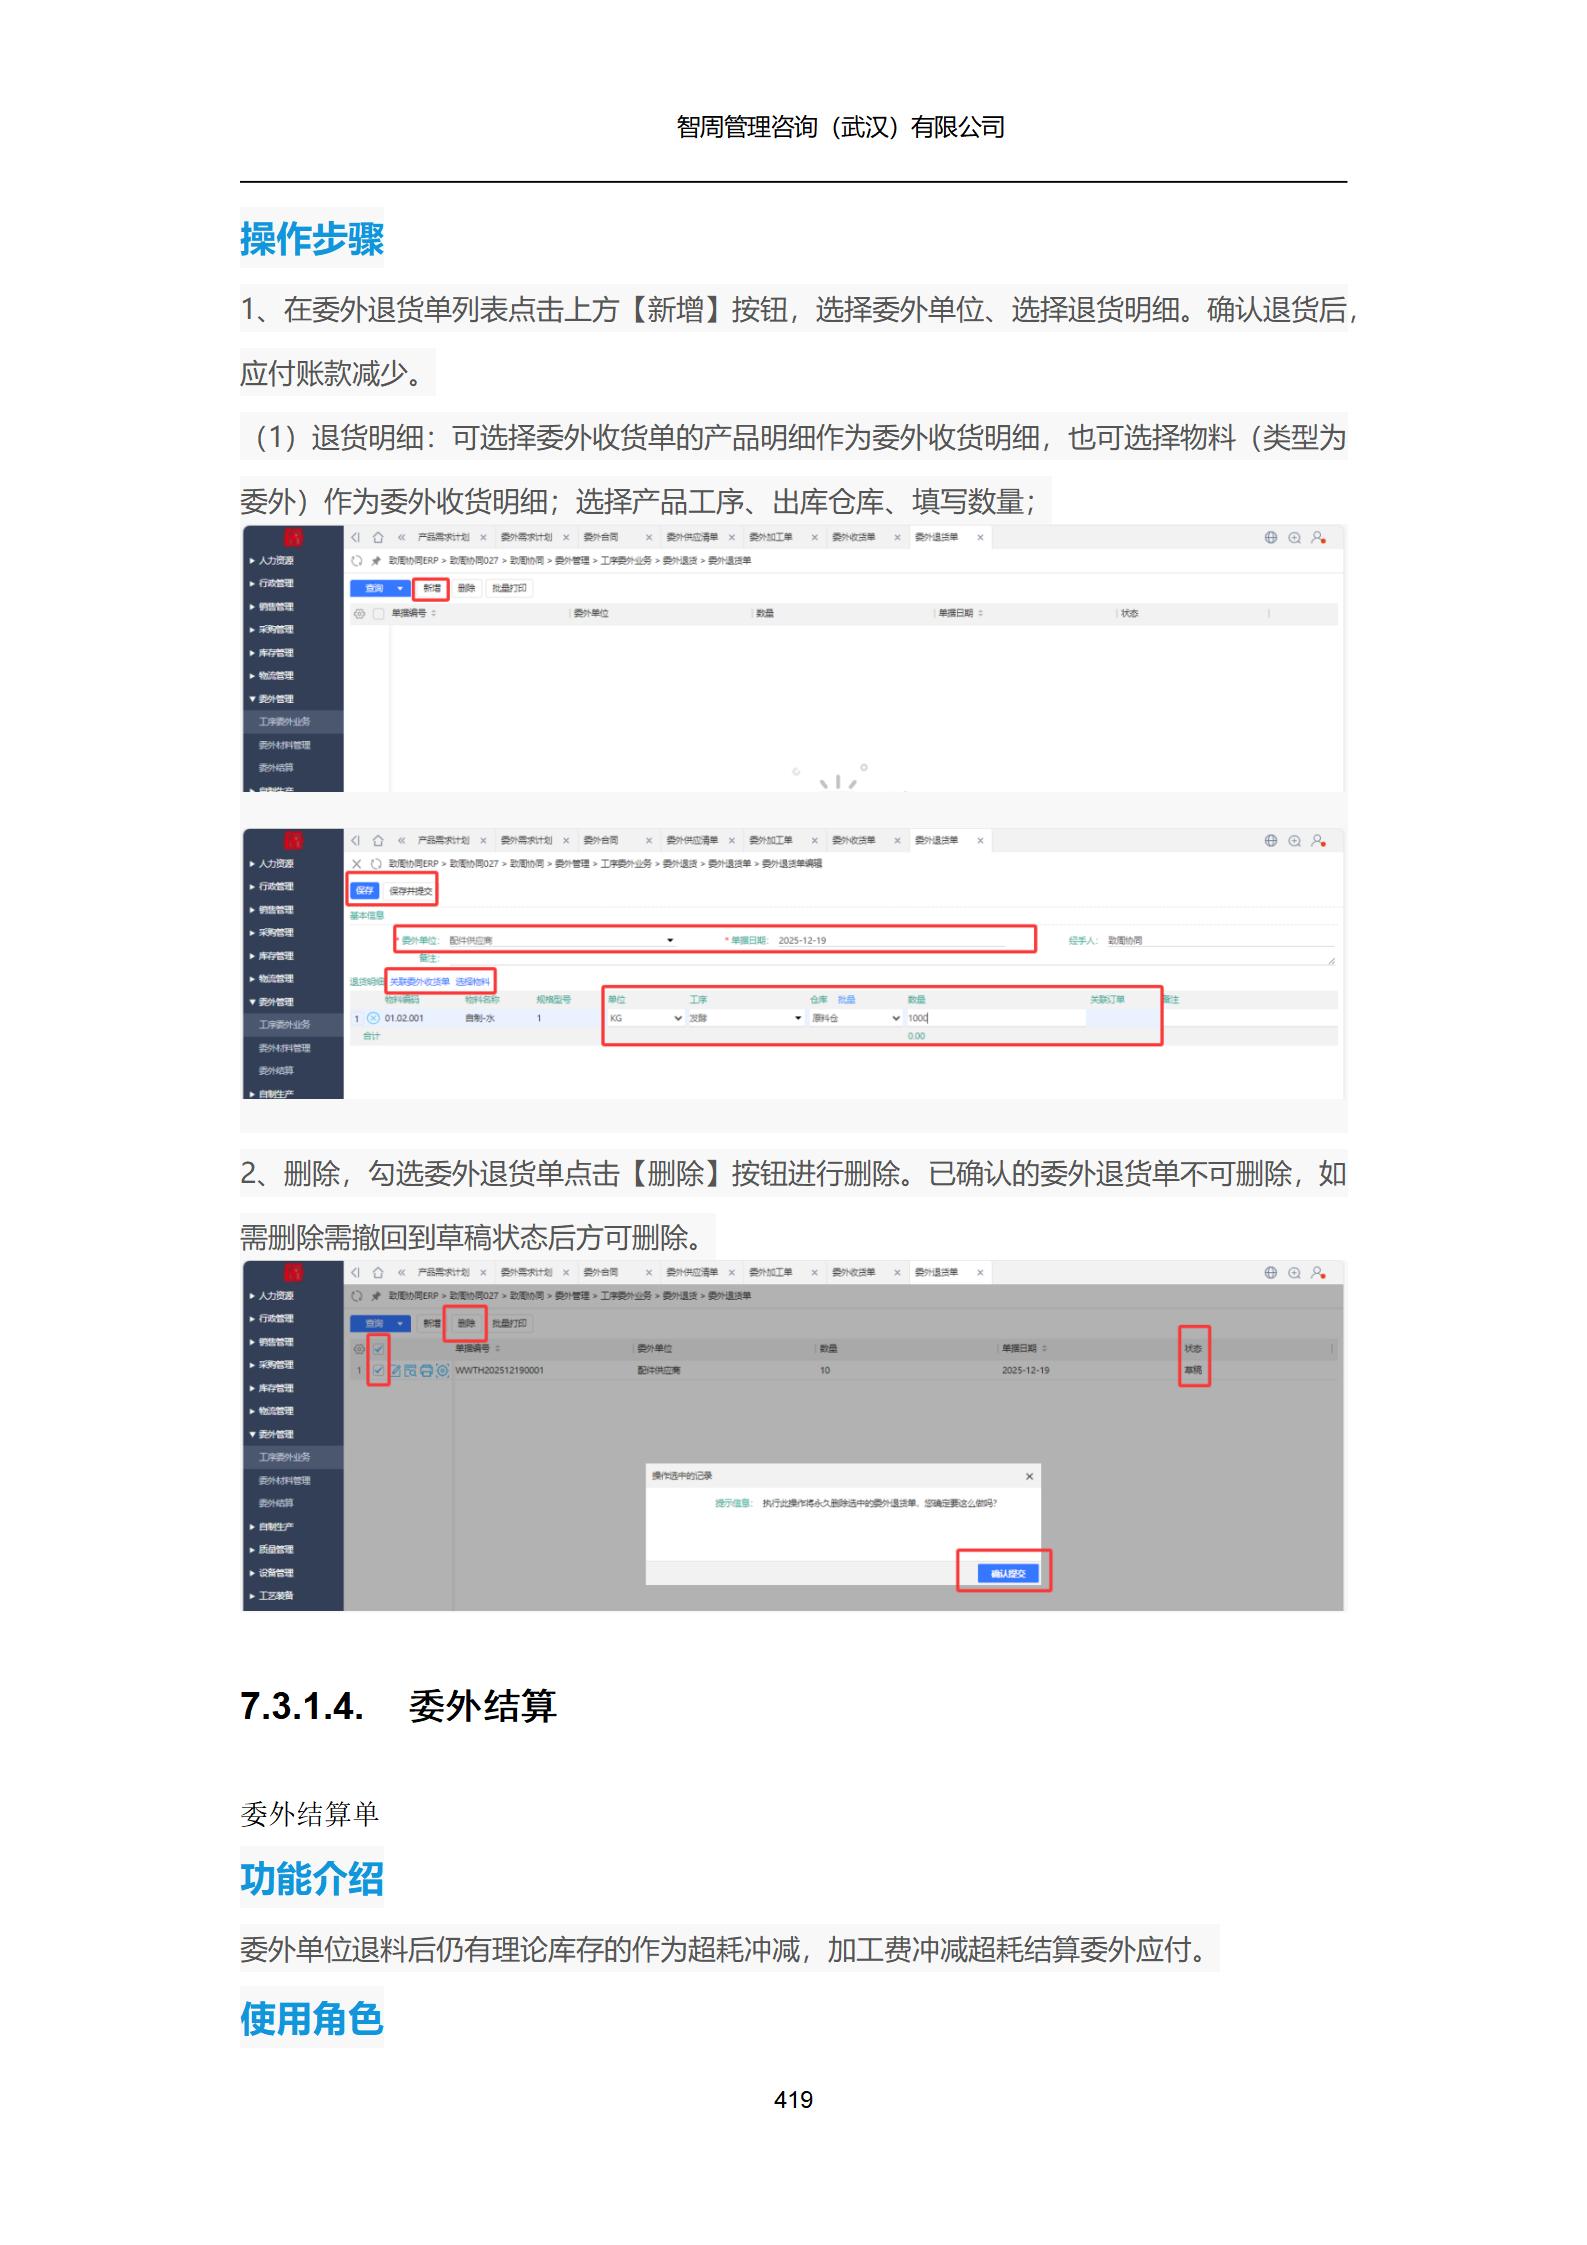This screenshot has height=2245, width=1587.
Task: Click the 选择物料 link
Action: tap(473, 982)
